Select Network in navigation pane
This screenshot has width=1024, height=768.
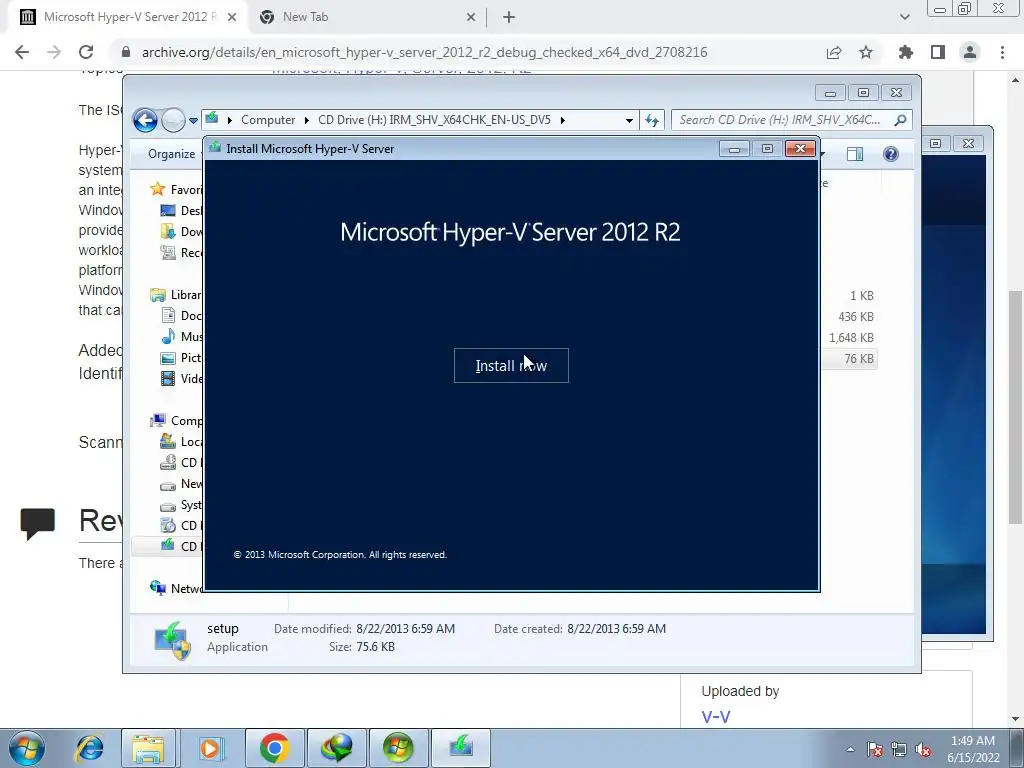click(176, 588)
